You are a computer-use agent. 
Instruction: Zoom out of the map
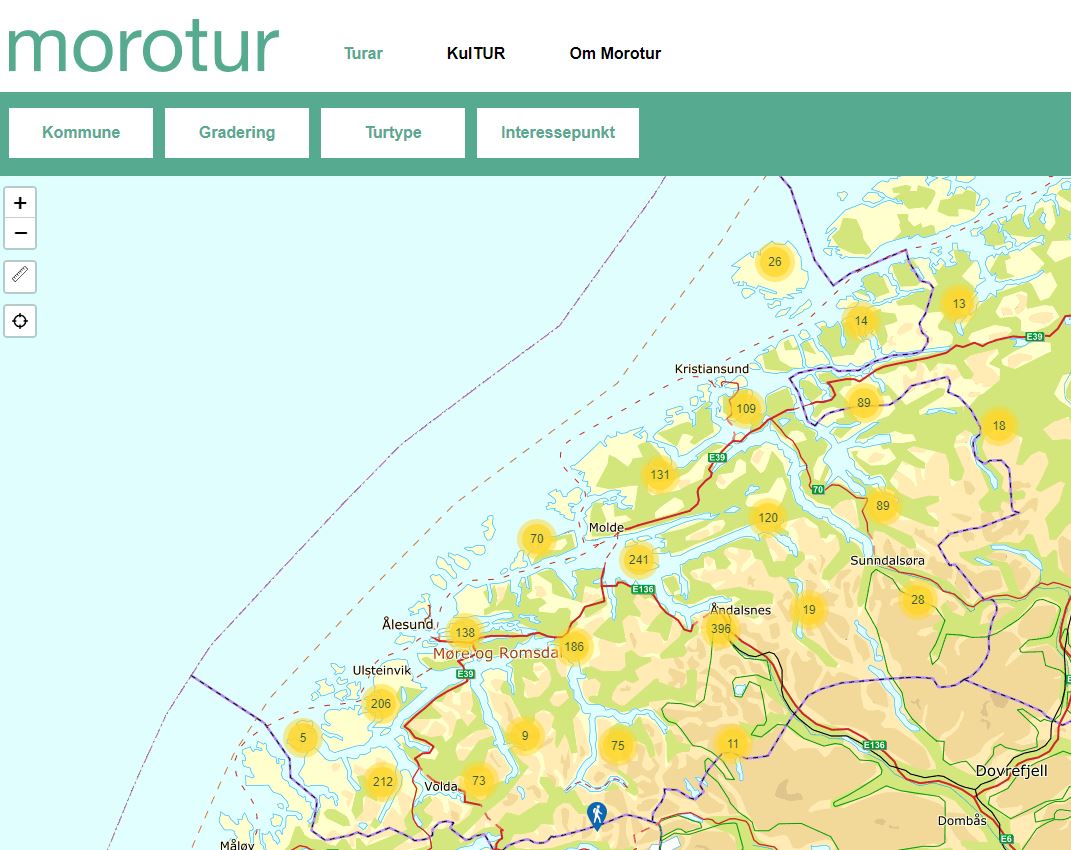click(x=20, y=234)
